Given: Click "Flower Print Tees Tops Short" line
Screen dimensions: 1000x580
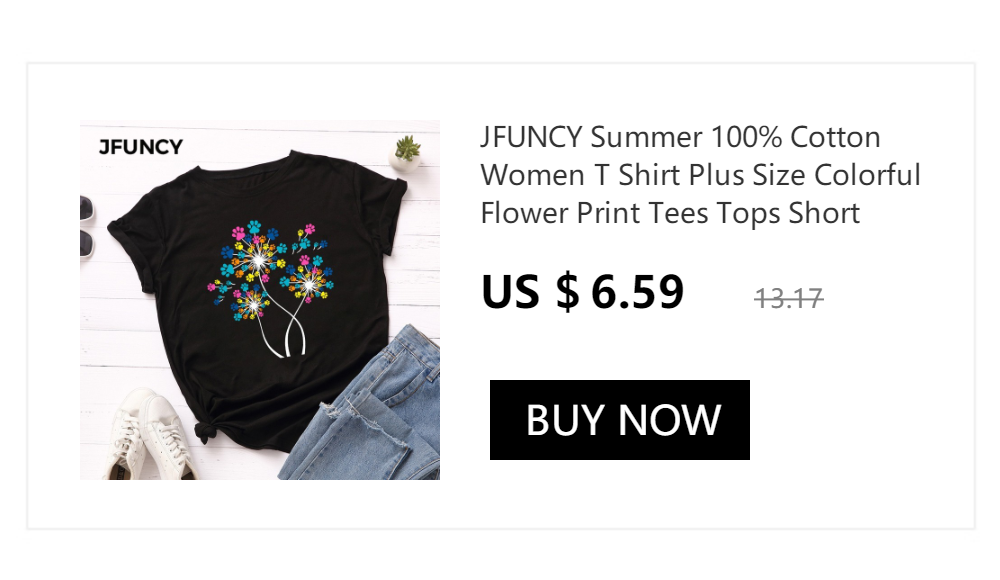Looking at the screenshot, I should coord(670,213).
